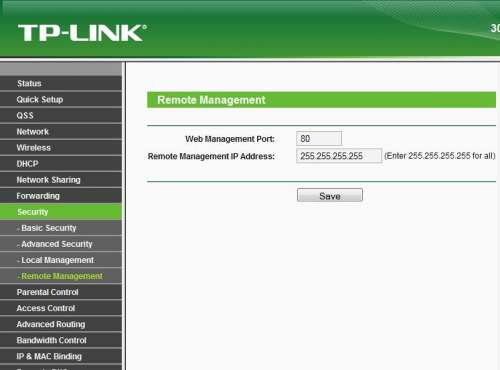Go to DHCP settings
This screenshot has height=370, width=500.
pos(61,164)
